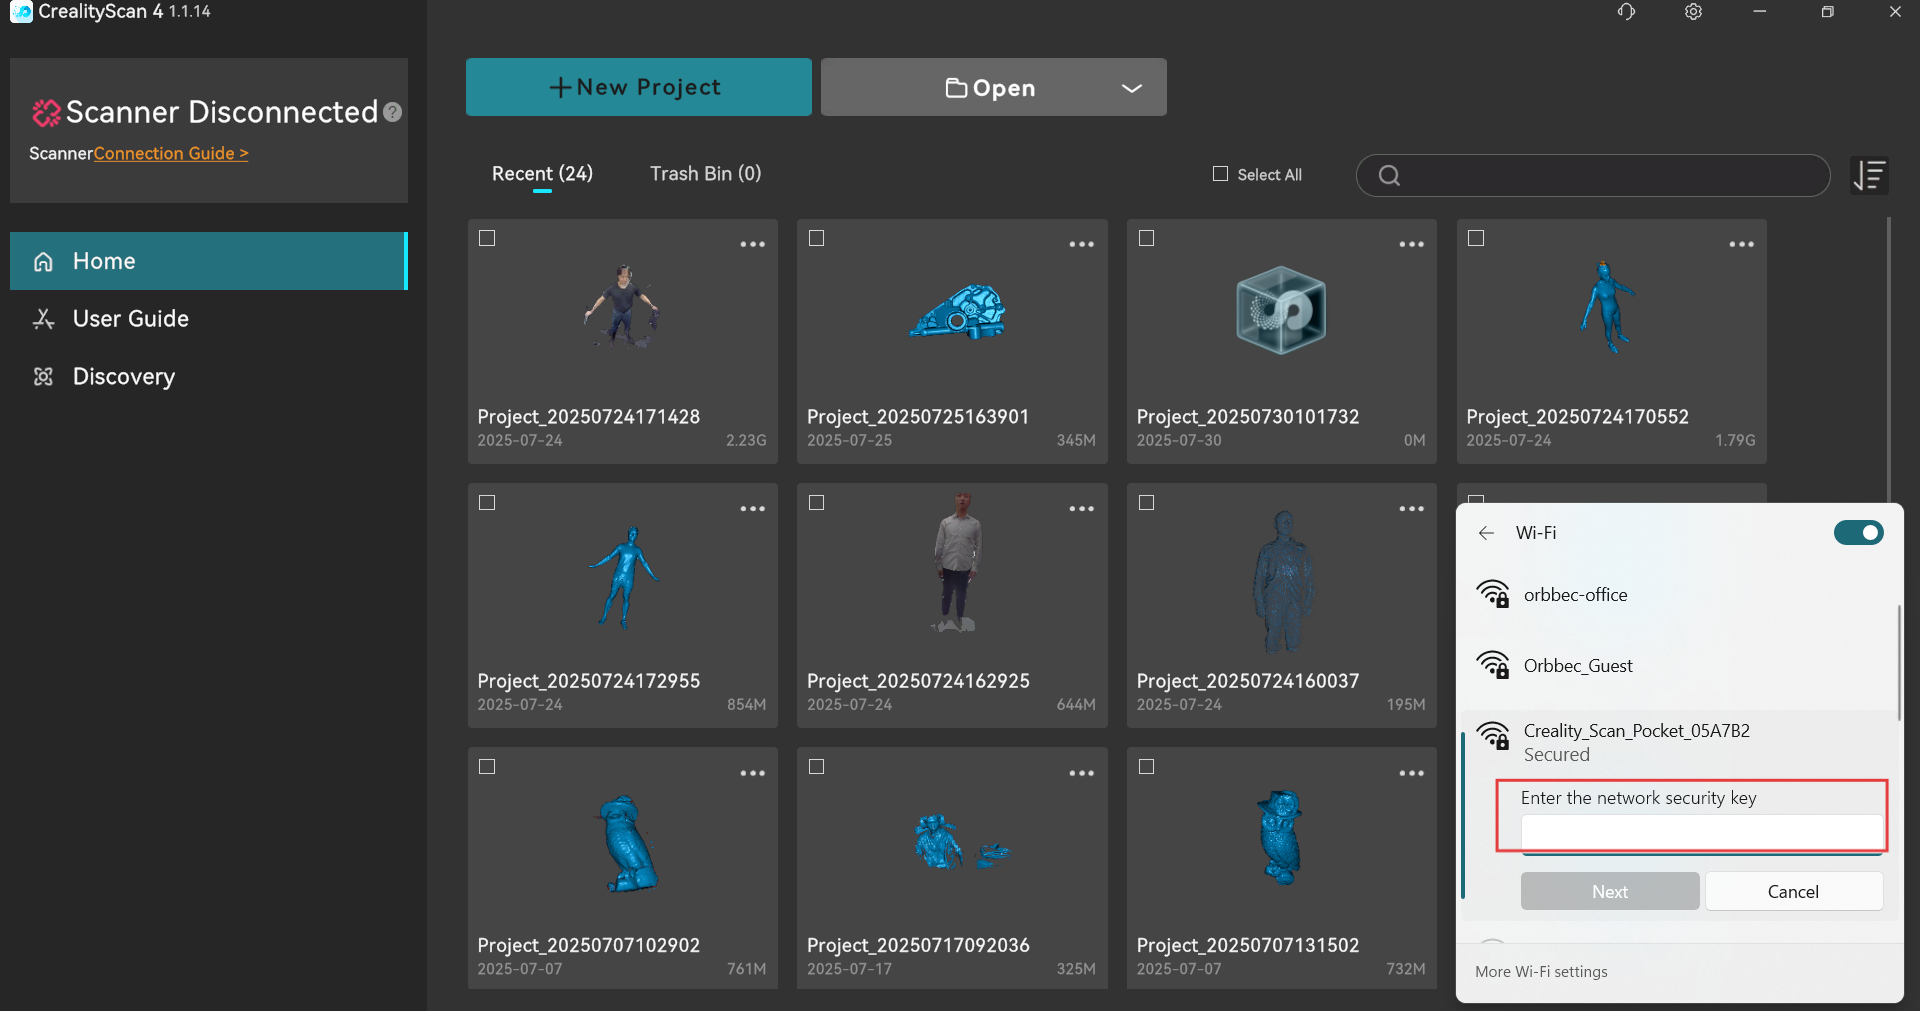Image resolution: width=1920 pixels, height=1011 pixels.
Task: Turn off the Wi-Fi toggle switch
Action: coord(1858,533)
